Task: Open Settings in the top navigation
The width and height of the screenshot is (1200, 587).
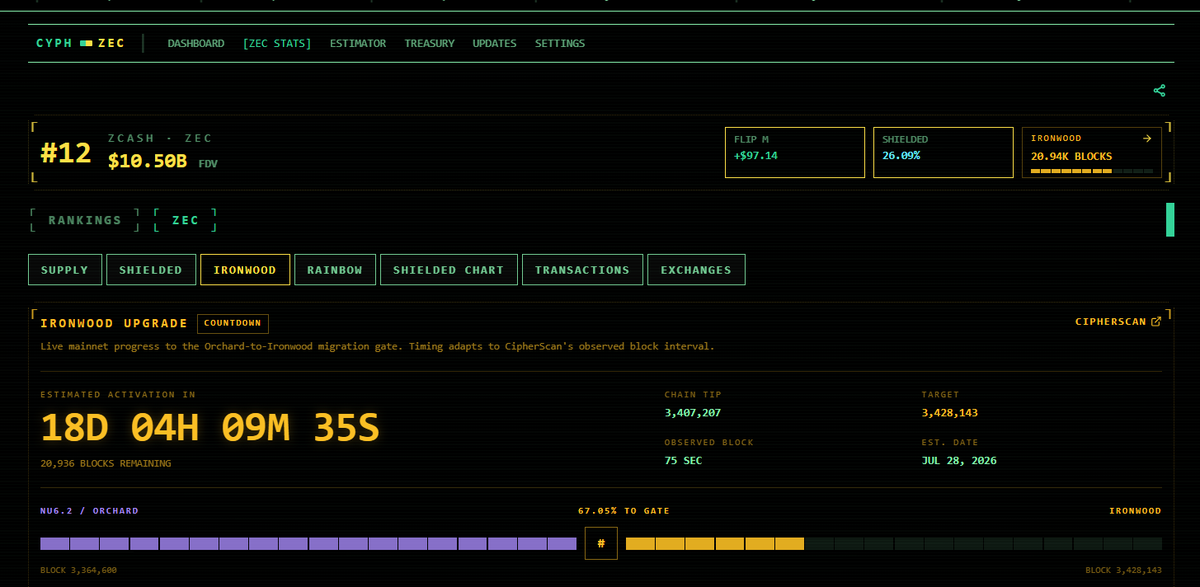Action: click(x=560, y=43)
